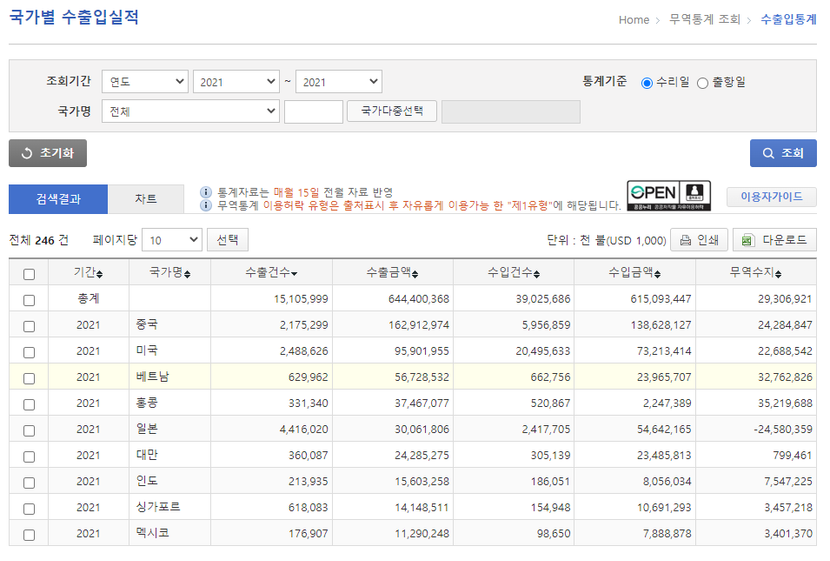Click the 선택 button next to page size

point(228,240)
